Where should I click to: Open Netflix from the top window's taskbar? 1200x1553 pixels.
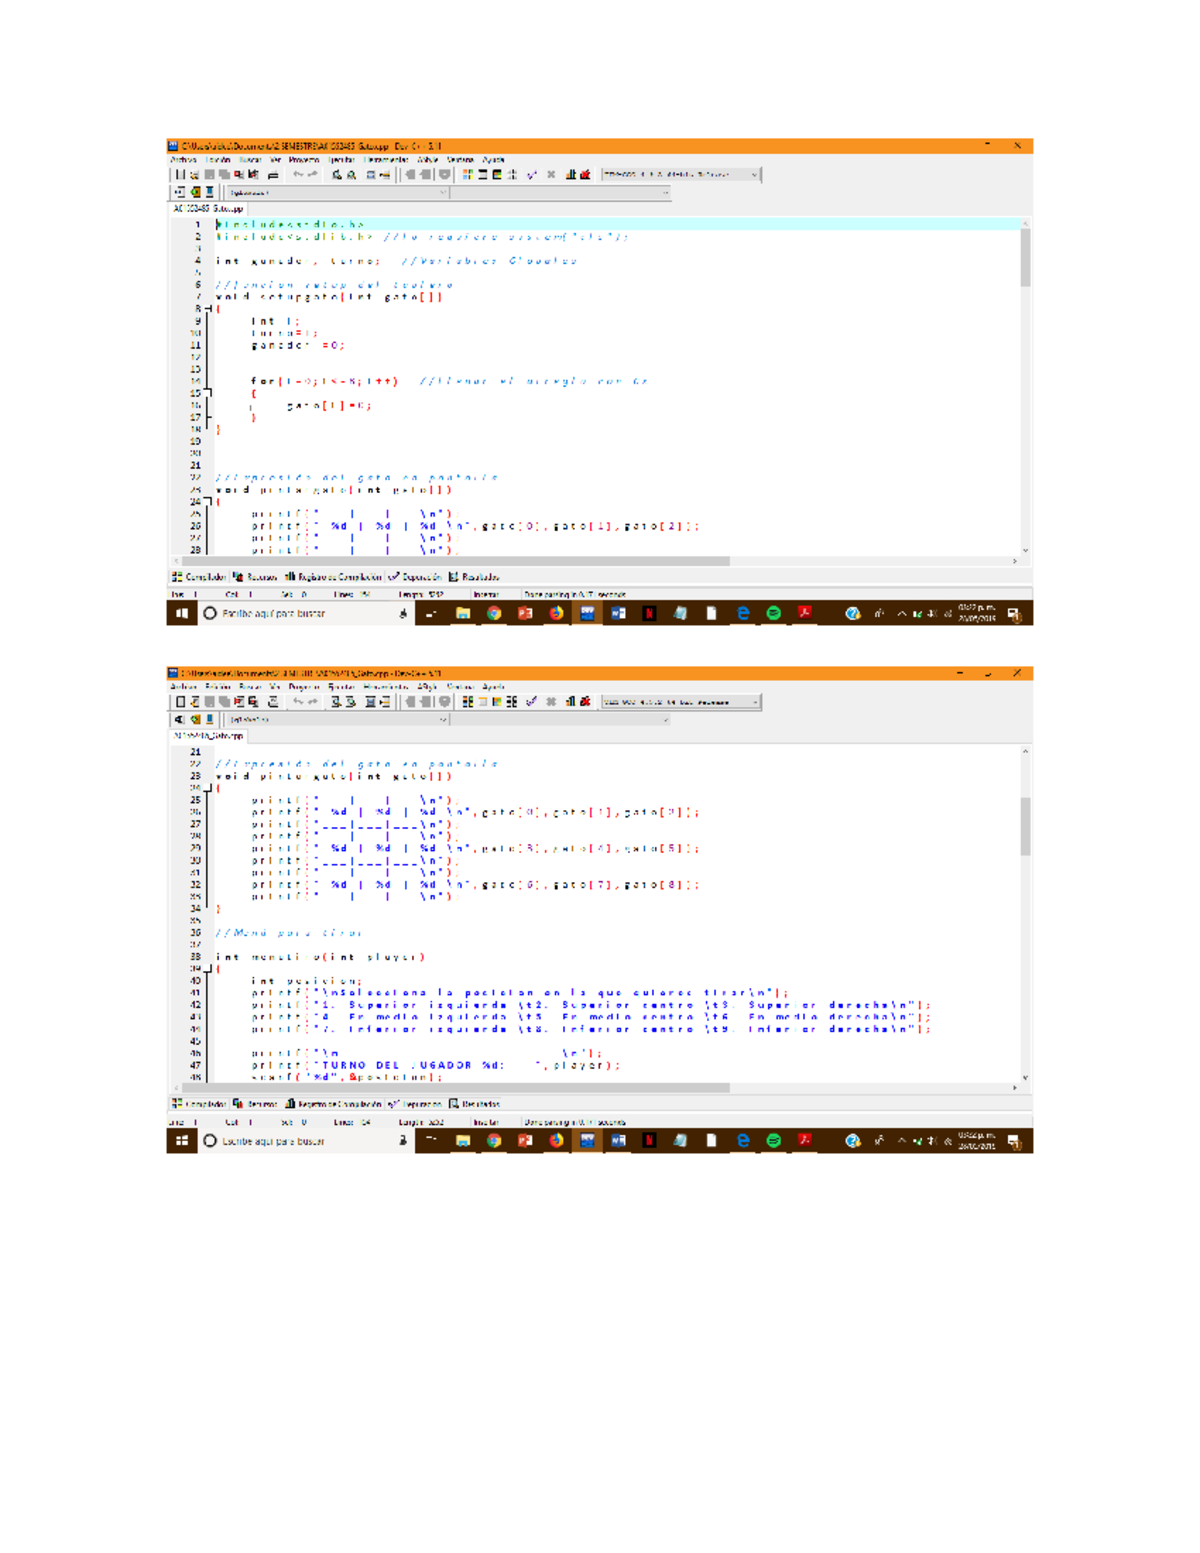tap(649, 613)
